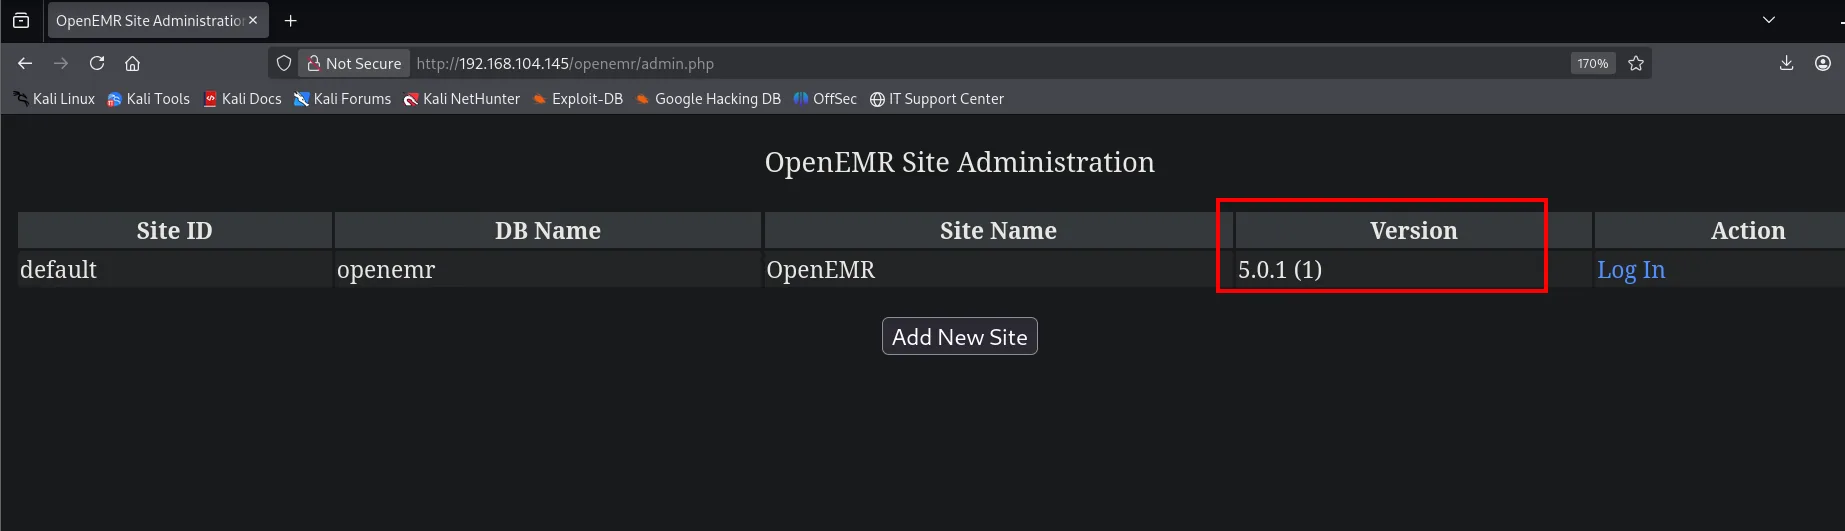Expand the list all tabs chevron

pos(1769,20)
